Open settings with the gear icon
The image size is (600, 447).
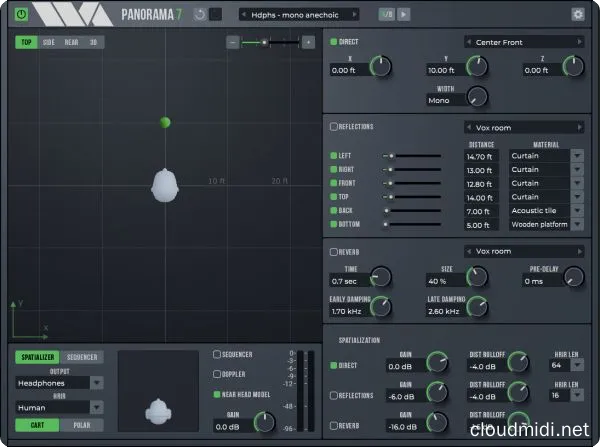tap(577, 15)
